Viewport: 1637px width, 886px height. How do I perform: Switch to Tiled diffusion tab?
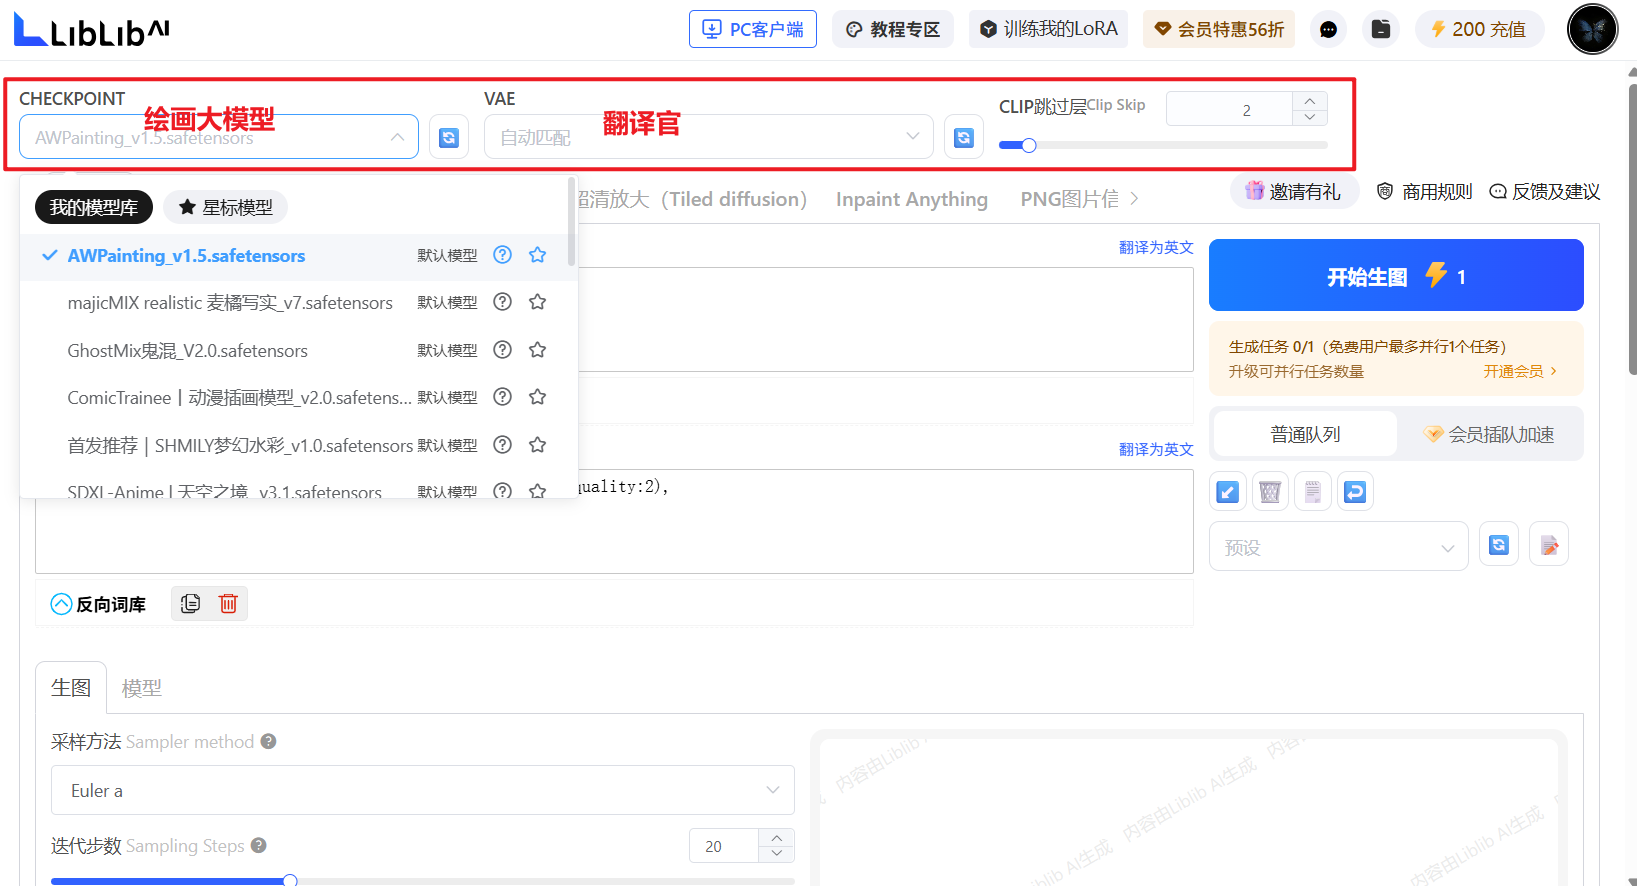click(x=693, y=199)
